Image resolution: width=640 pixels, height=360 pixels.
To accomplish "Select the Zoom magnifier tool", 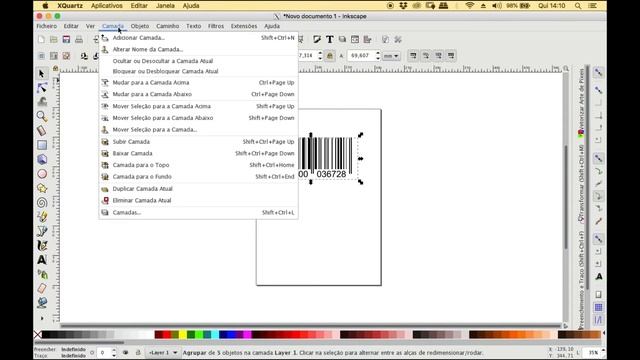I will (x=42, y=116).
